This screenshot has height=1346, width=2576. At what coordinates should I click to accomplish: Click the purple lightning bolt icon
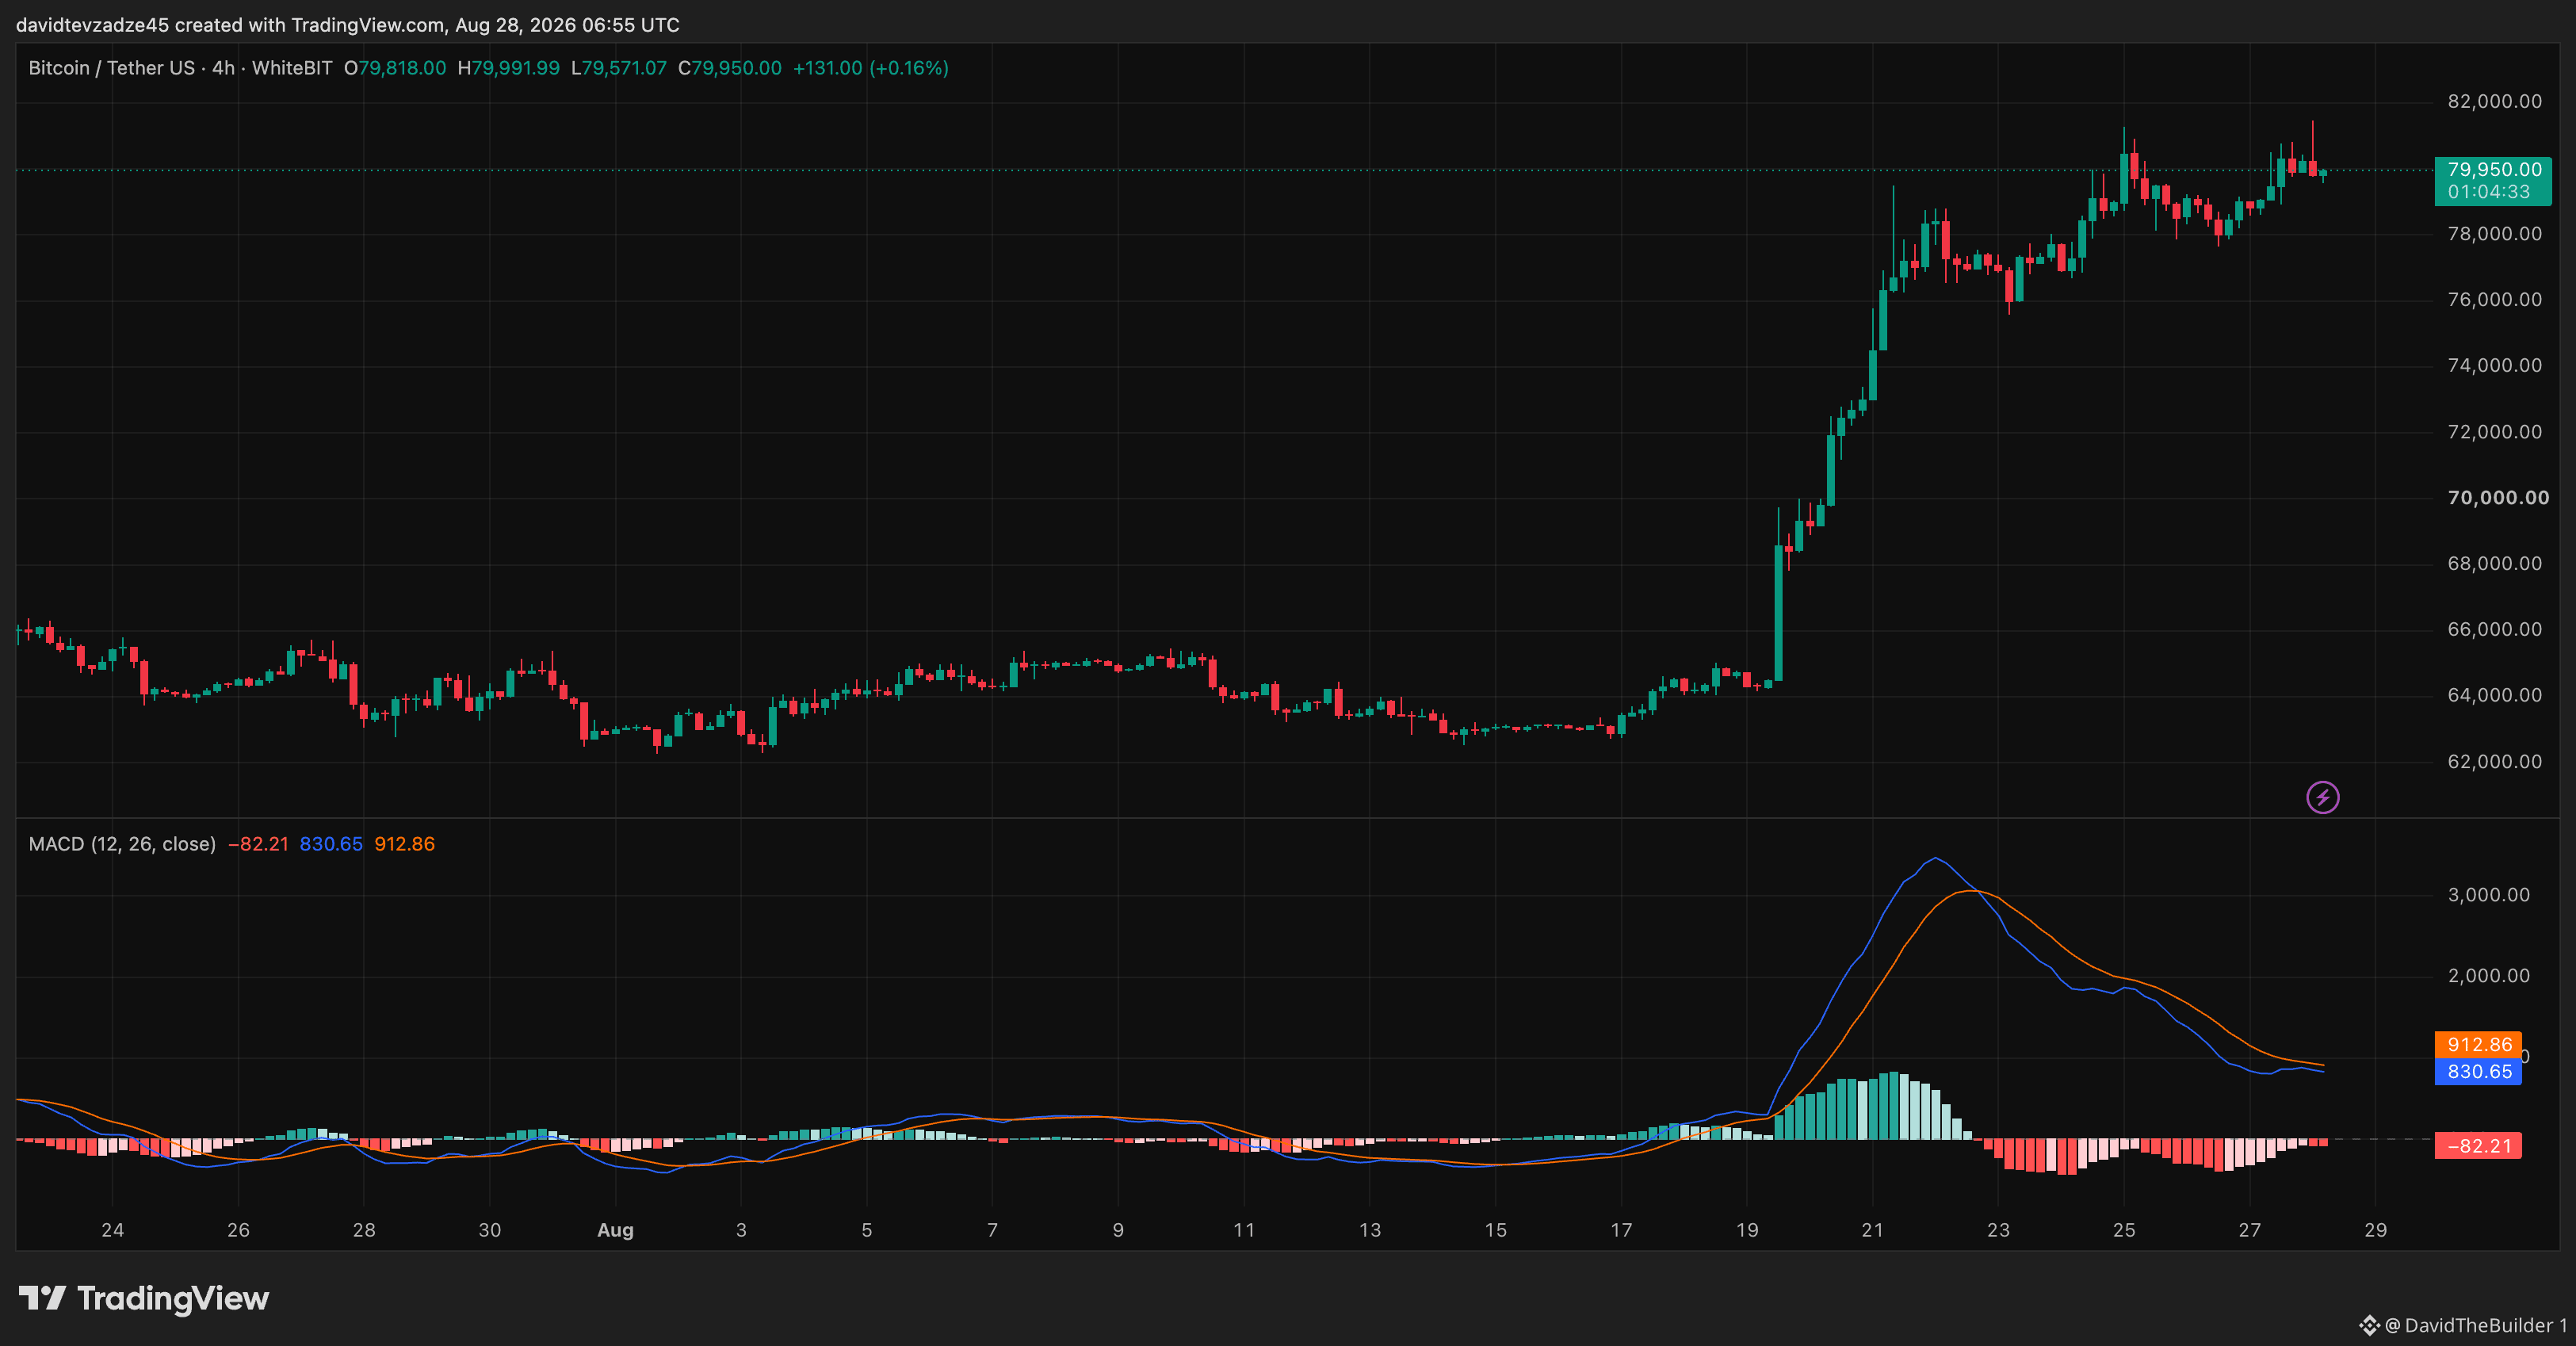2322,797
